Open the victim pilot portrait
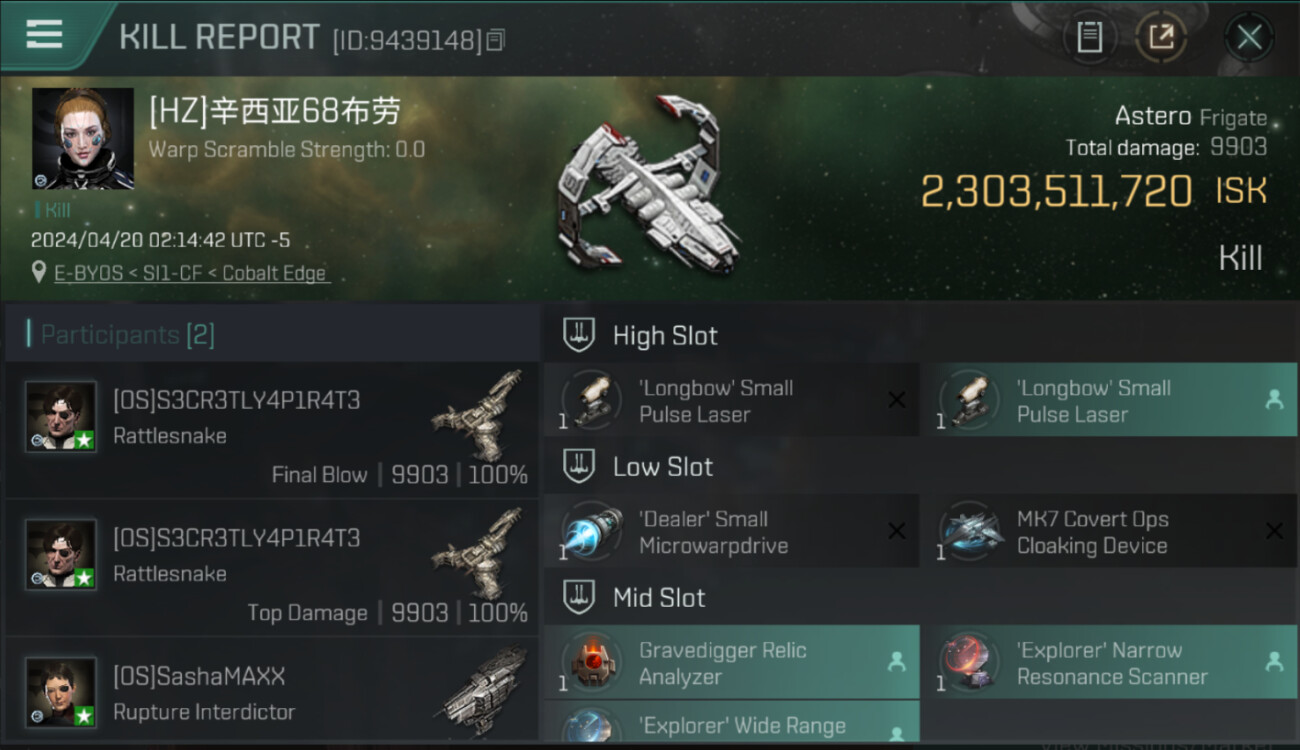This screenshot has width=1300, height=750. tap(83, 138)
